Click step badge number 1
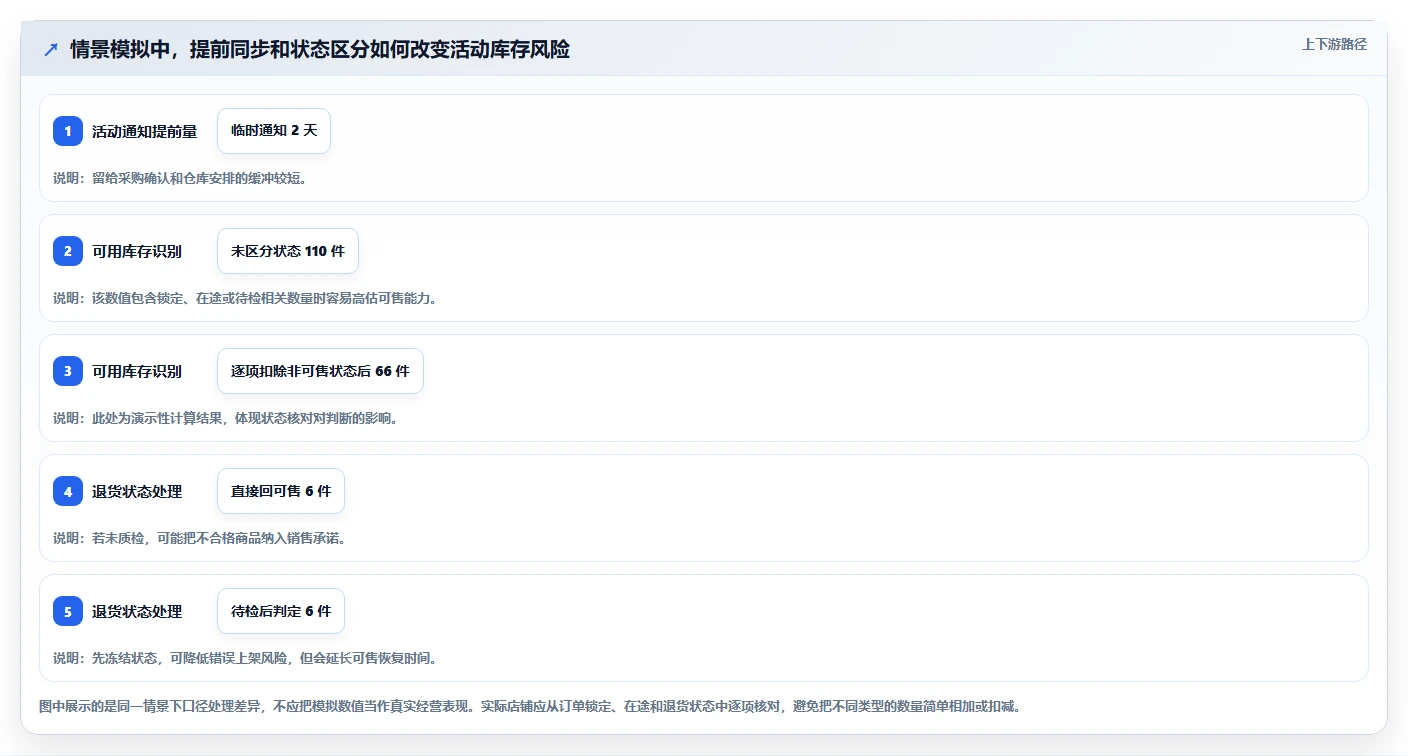1408x756 pixels. coord(68,131)
